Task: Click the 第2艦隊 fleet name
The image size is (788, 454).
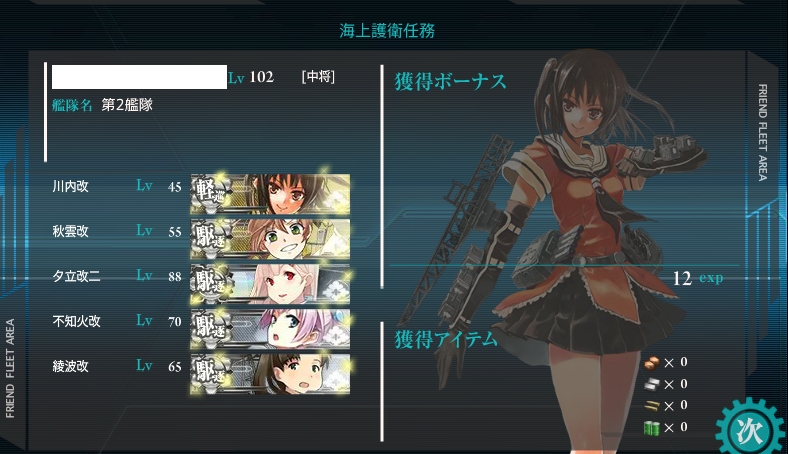Action: 127,105
